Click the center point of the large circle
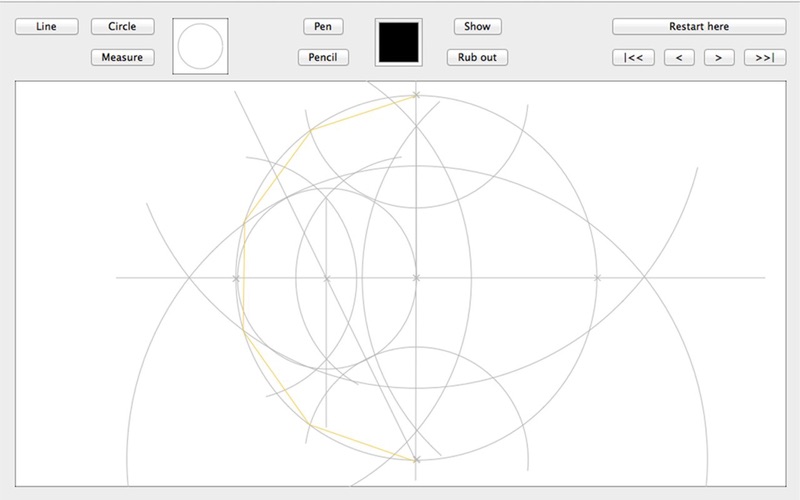The width and height of the screenshot is (800, 500). click(x=416, y=278)
